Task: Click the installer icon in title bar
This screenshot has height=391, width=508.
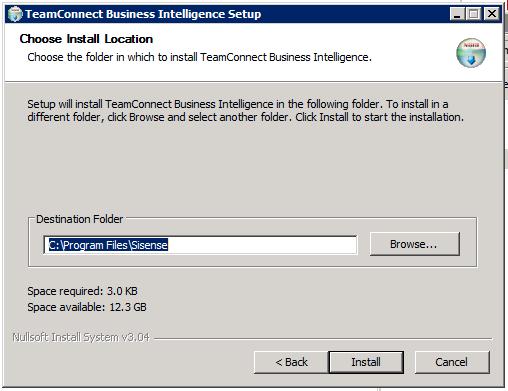Action: tap(15, 14)
